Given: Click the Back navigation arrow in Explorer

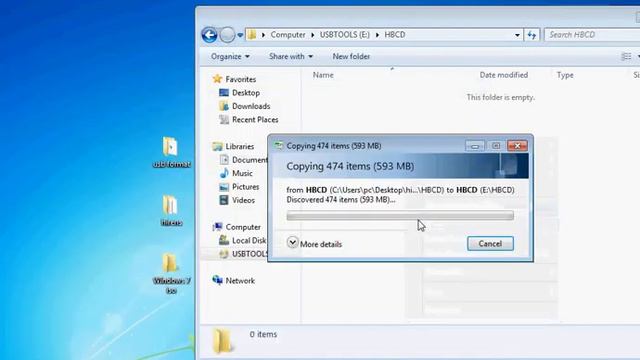Looking at the screenshot, I should pyautogui.click(x=209, y=35).
